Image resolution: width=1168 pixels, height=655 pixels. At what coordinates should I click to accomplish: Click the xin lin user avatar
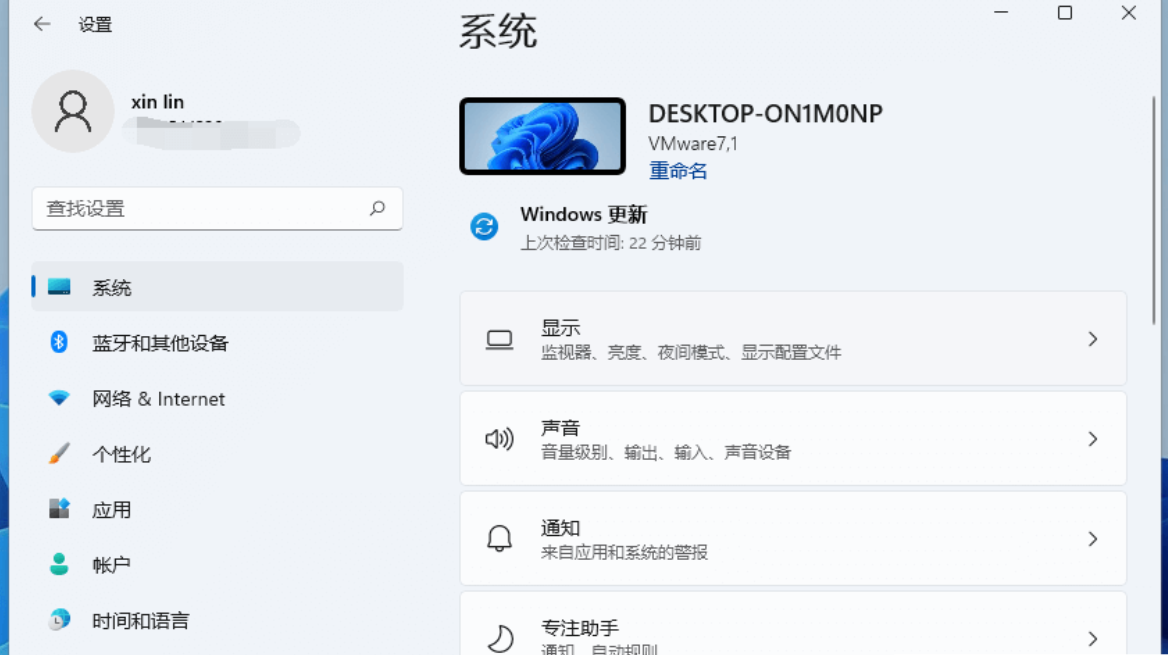click(x=73, y=112)
